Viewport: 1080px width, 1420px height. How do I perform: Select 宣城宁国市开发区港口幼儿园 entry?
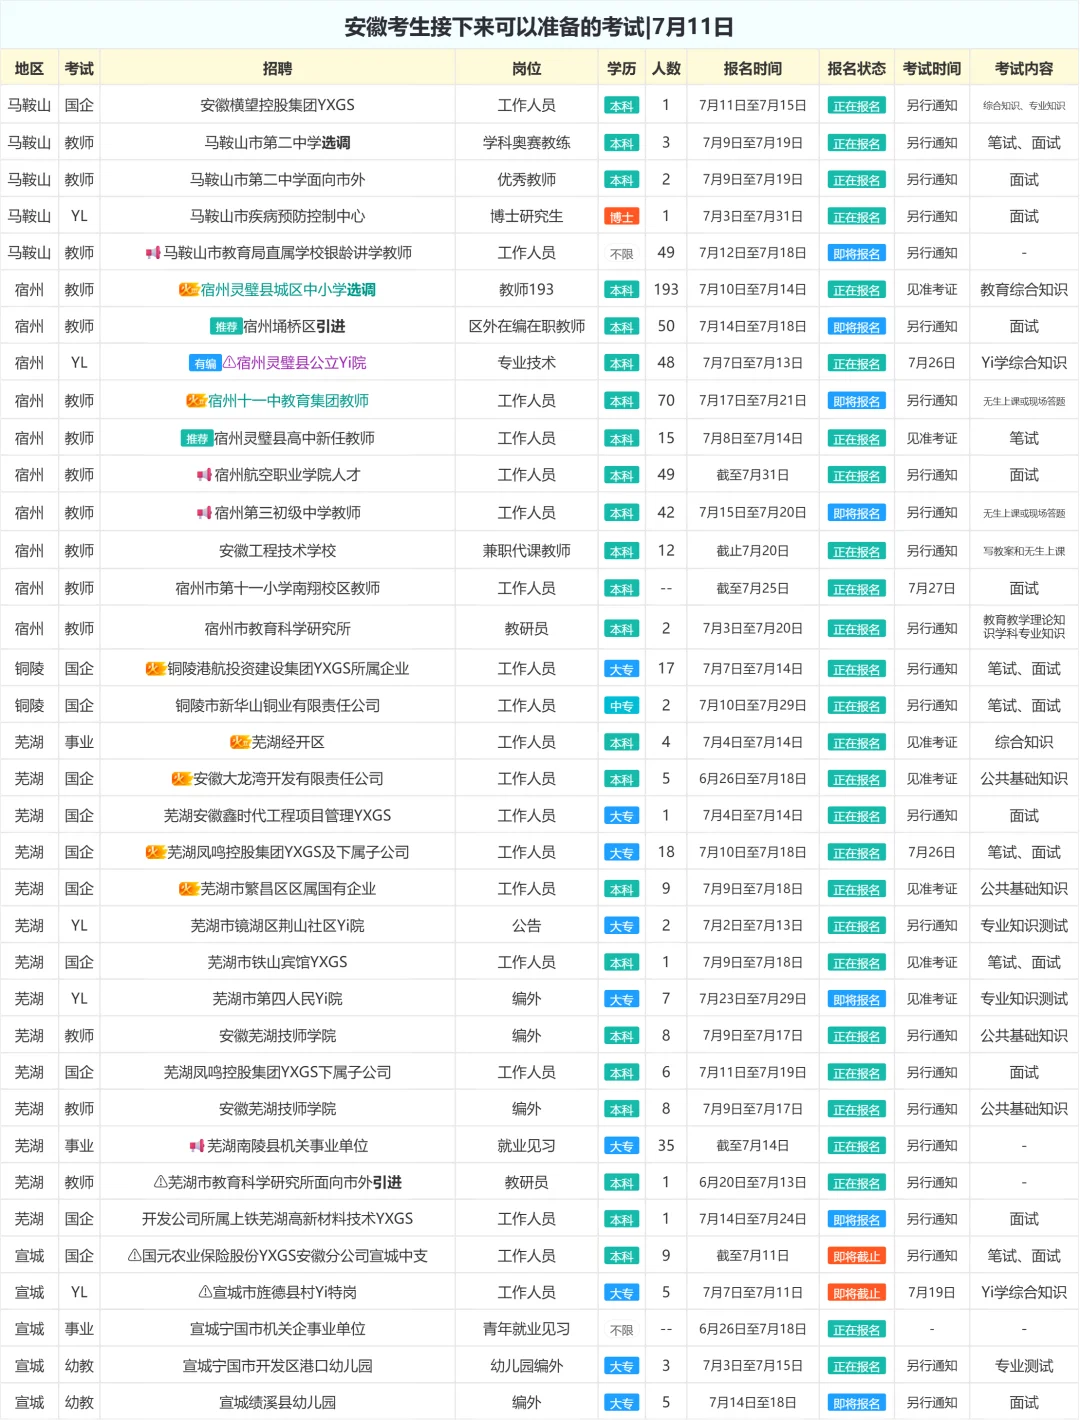tap(277, 1366)
